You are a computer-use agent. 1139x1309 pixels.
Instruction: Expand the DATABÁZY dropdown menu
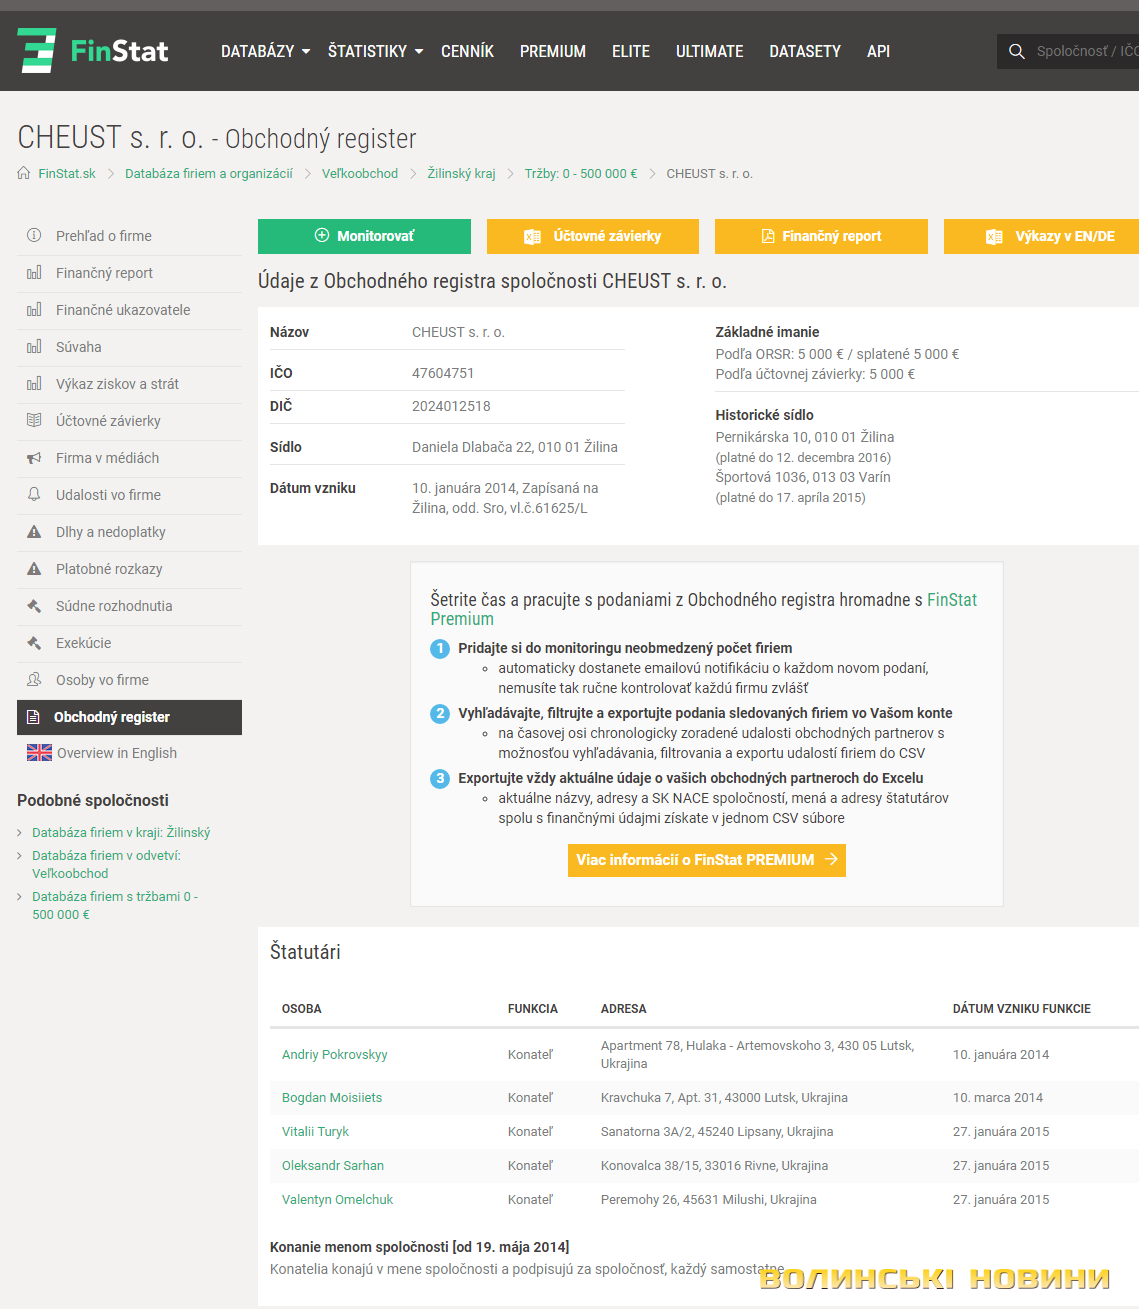click(265, 51)
